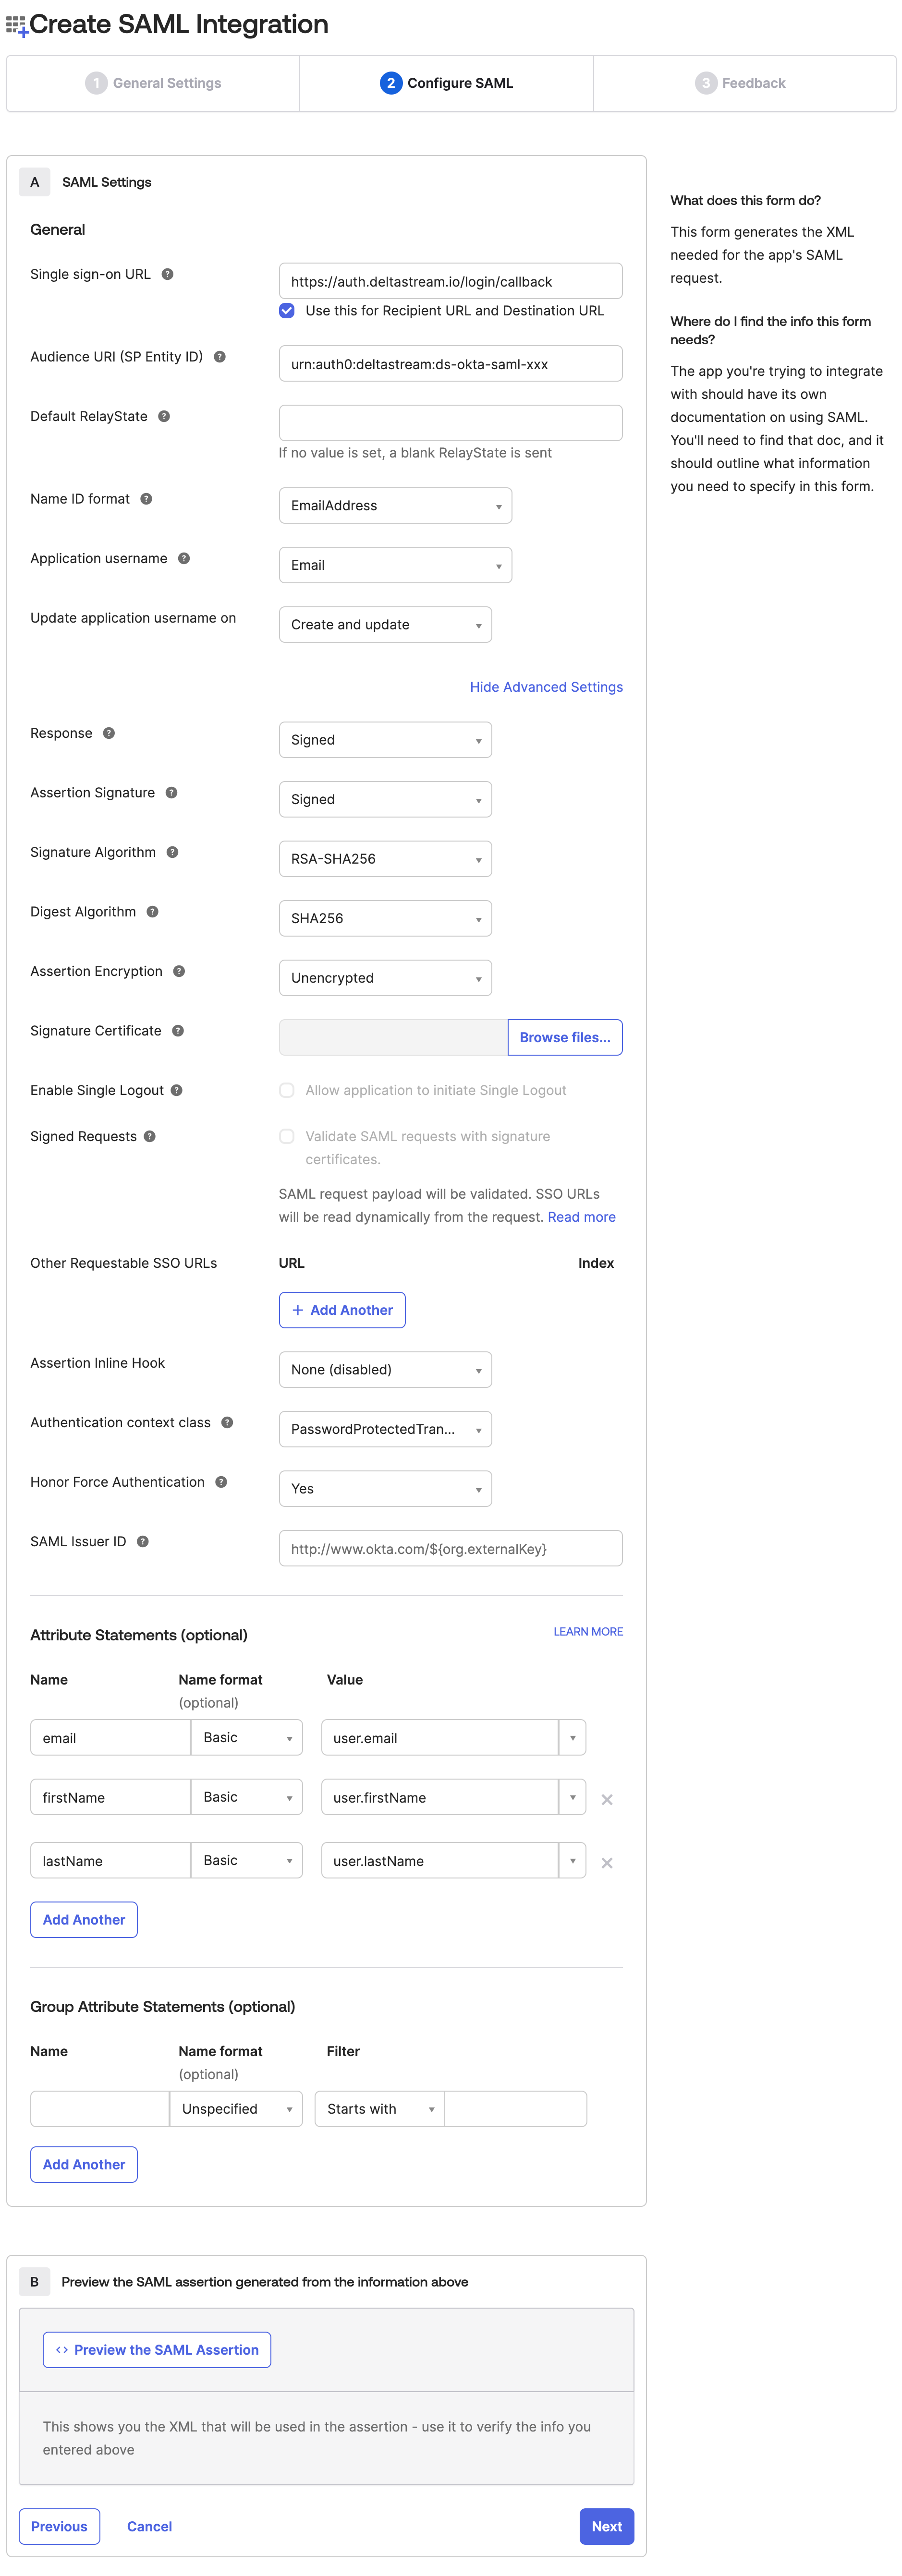Show help tooltip for SAML Issuer ID
Screen dimensions: 902x2576
(x=143, y=1541)
